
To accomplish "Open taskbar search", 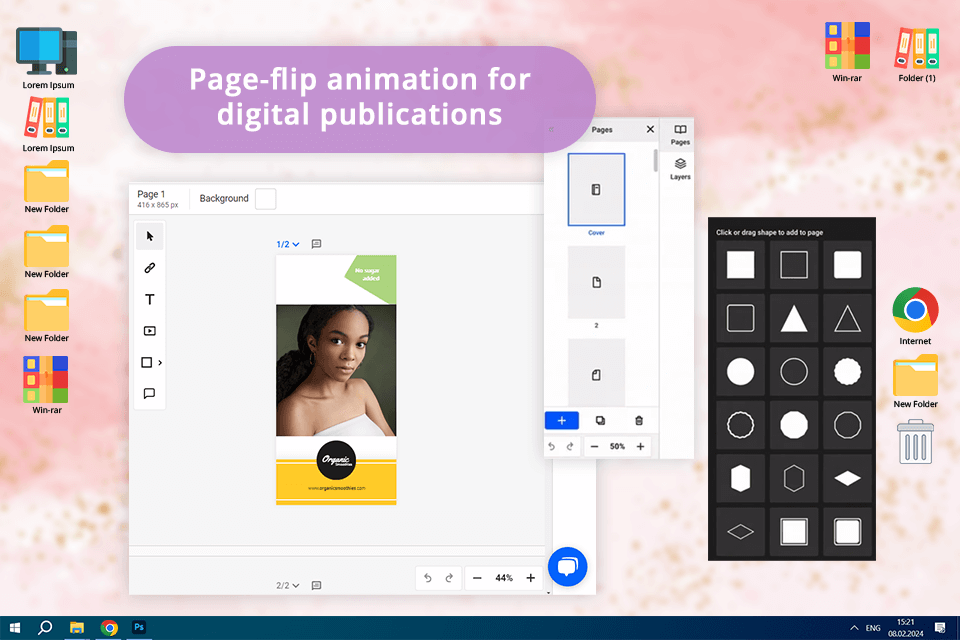I will (x=45, y=628).
